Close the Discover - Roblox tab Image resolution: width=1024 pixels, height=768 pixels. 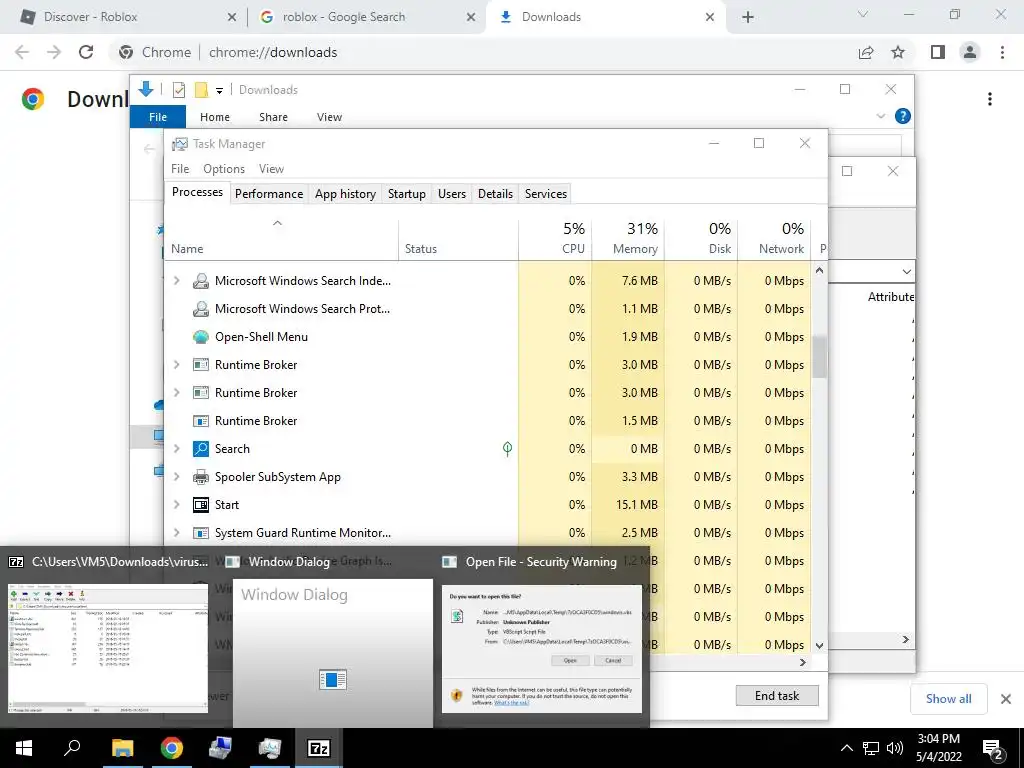tap(232, 17)
